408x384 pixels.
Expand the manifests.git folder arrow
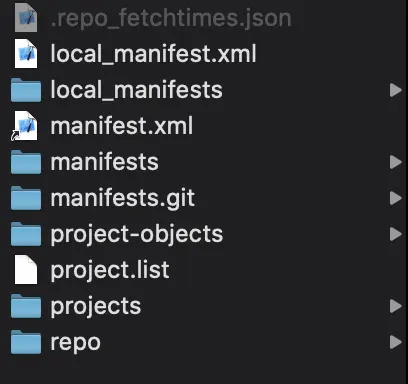396,198
